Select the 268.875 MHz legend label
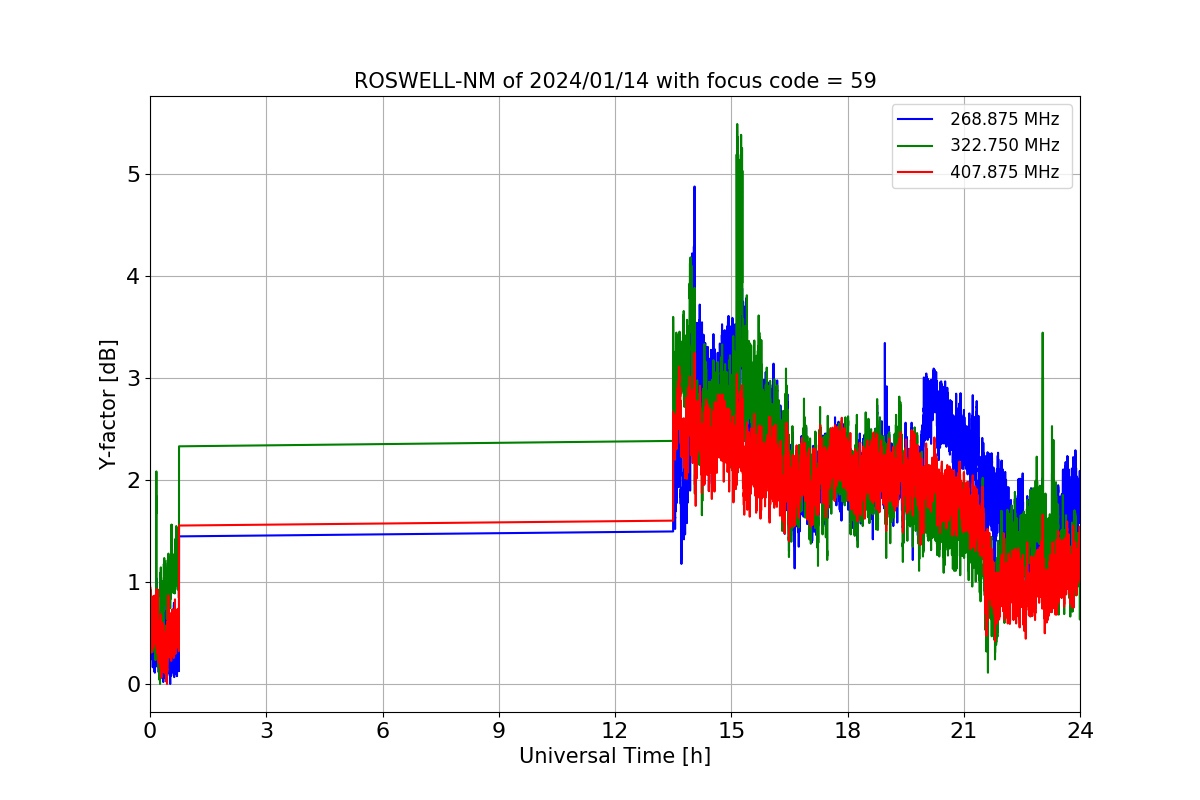The height and width of the screenshot is (800, 1200). pos(1004,119)
